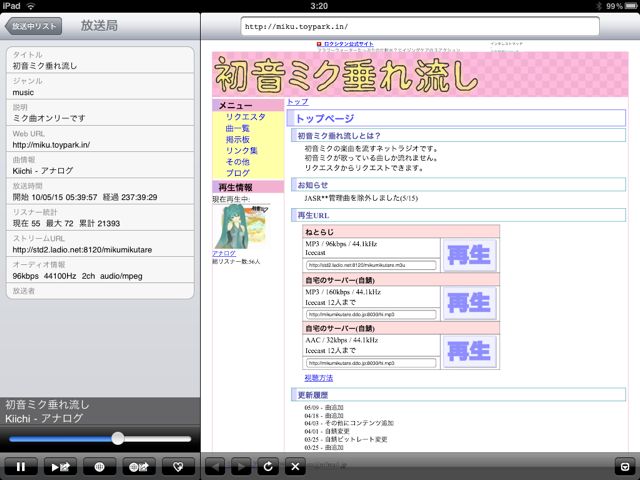The image size is (640, 480).
Task: Pause the radio stream playback
Action: (21, 467)
